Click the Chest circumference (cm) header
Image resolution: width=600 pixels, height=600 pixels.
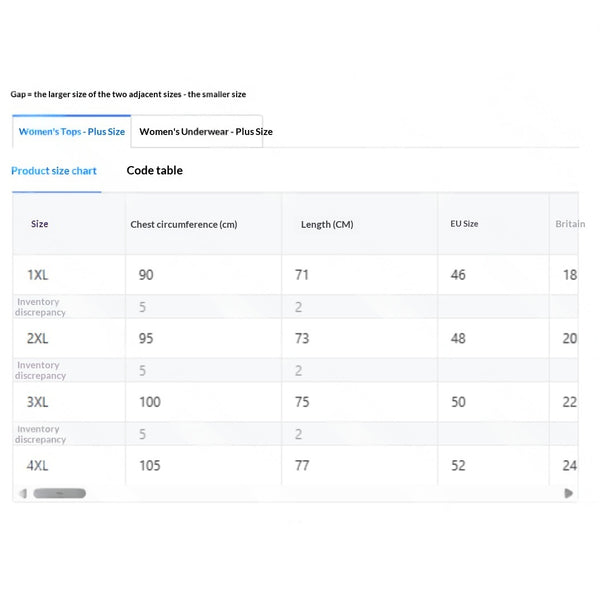pos(184,224)
